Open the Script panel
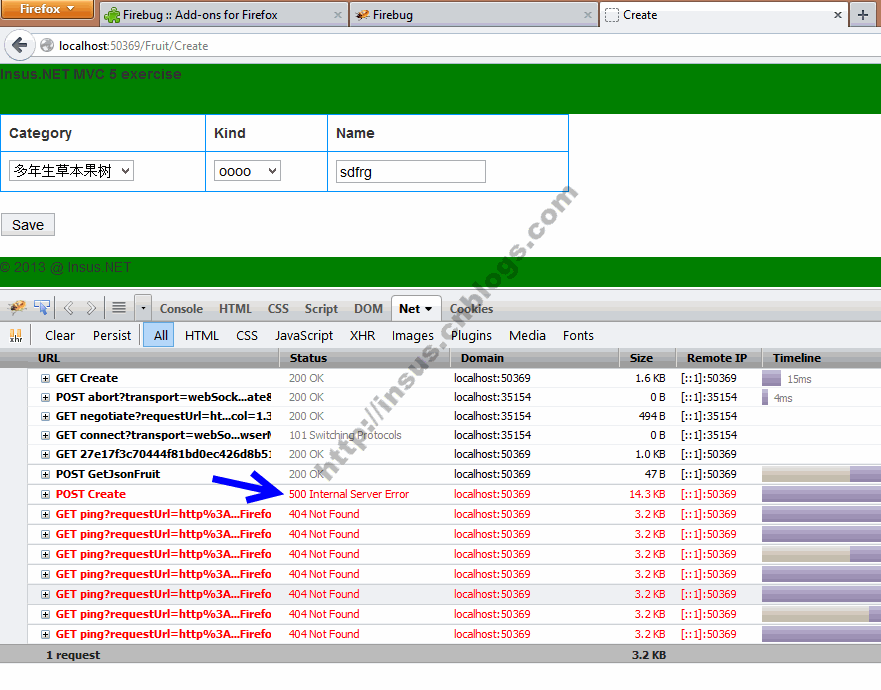This screenshot has height=690, width=881. point(321,308)
